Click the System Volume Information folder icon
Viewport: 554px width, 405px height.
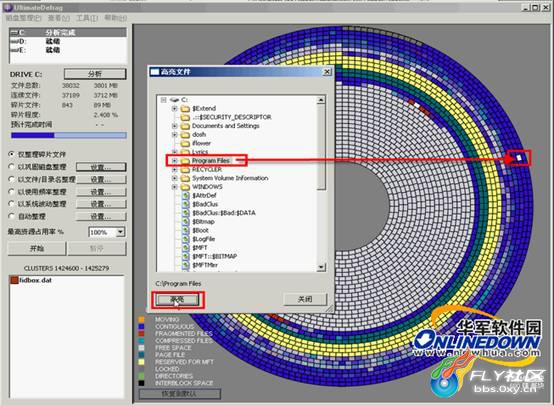point(185,178)
